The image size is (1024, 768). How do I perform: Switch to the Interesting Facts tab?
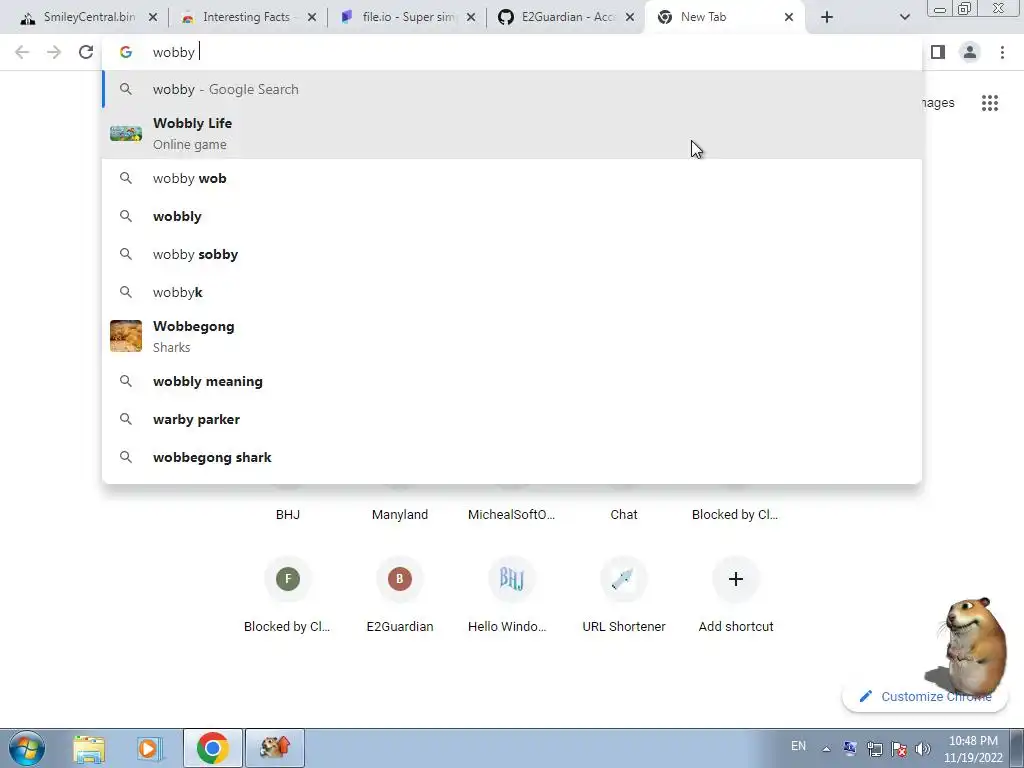(x=247, y=18)
